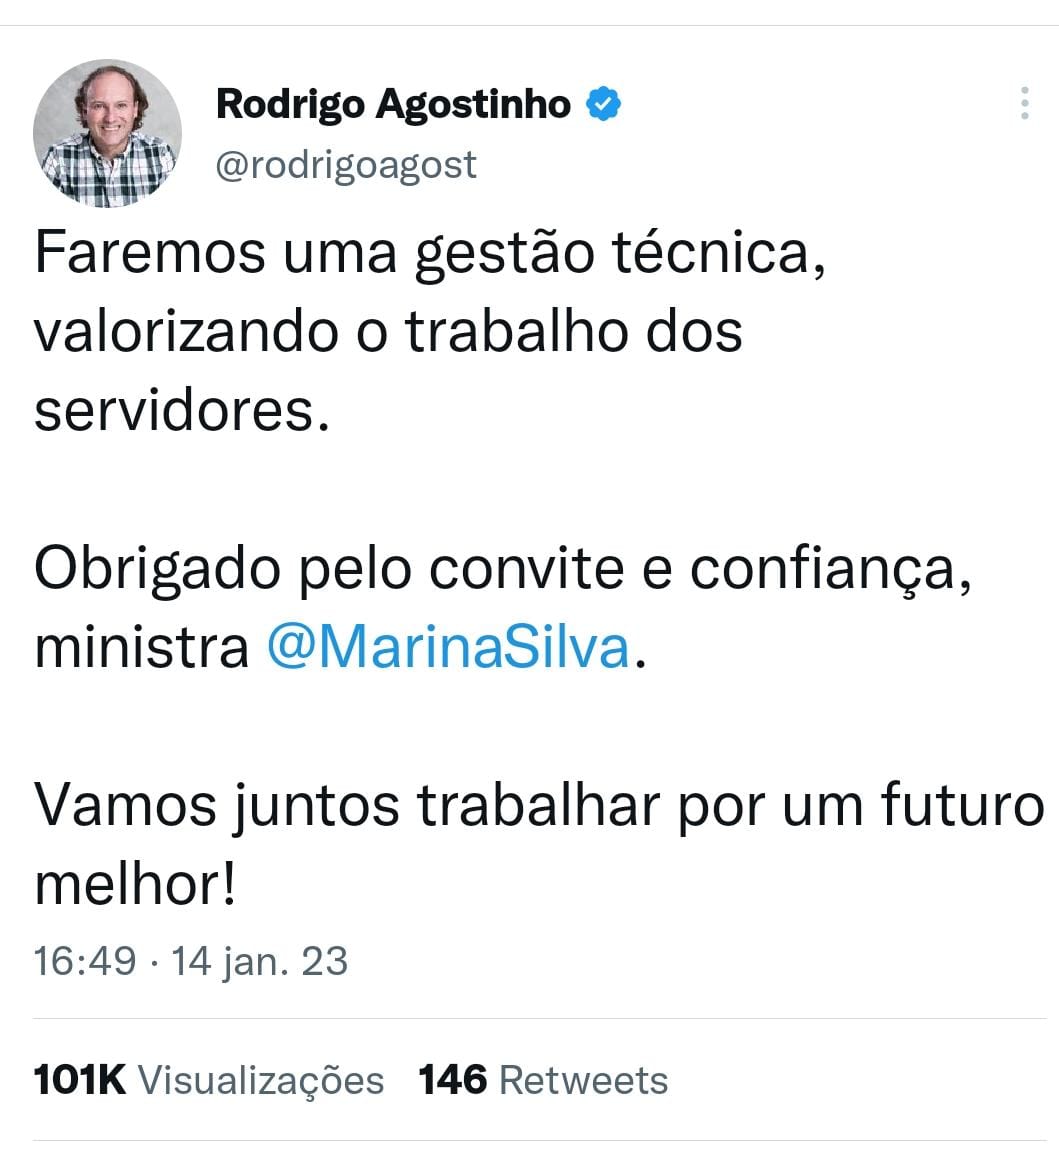Click the 16:49 timestamp

coord(85,961)
